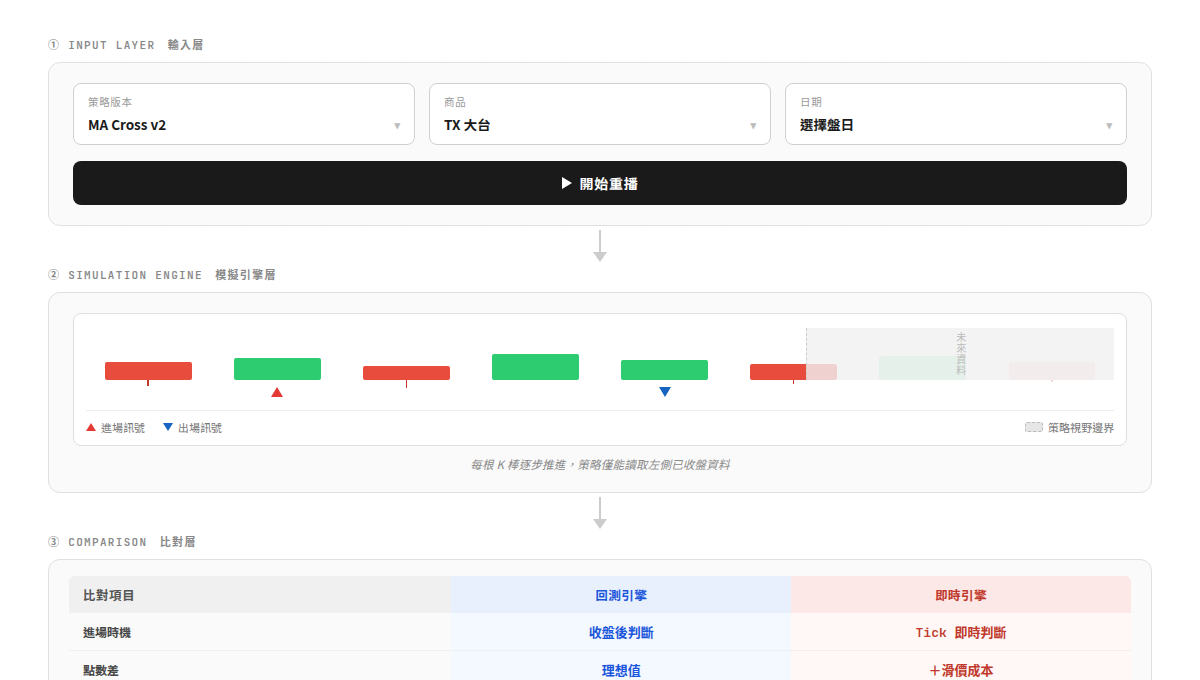This screenshot has height=680, width=1200.
Task: Click the vertical 未來資料 label
Action: (961, 354)
